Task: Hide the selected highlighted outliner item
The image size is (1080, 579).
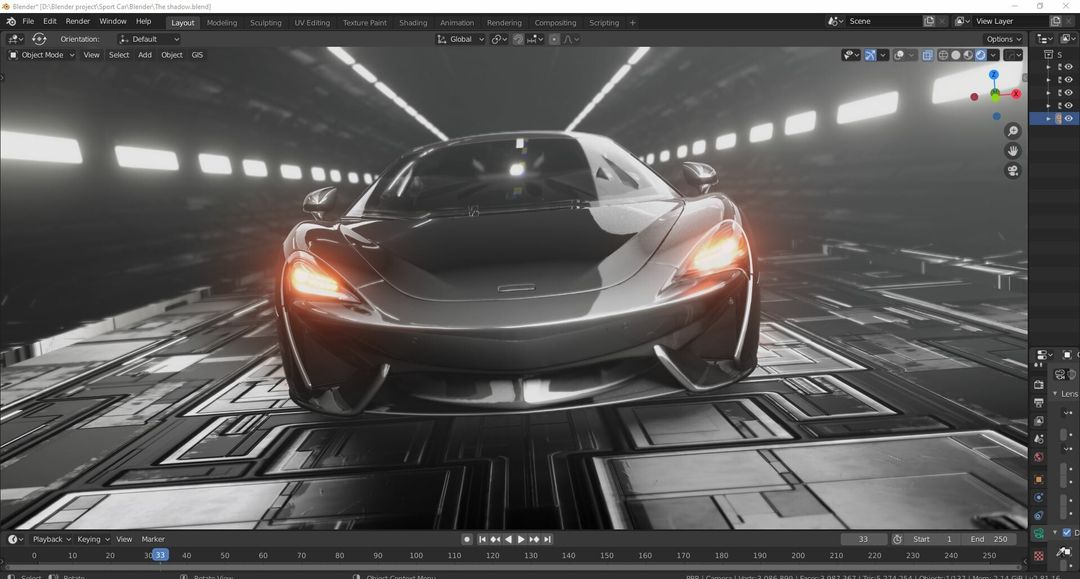Action: pos(1068,118)
